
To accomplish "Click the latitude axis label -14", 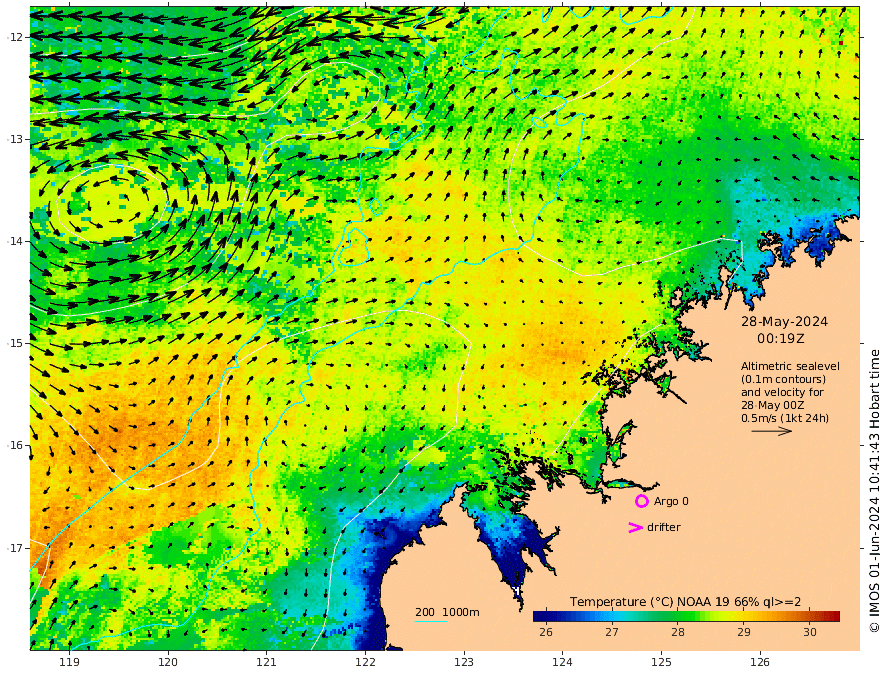I will tap(15, 241).
